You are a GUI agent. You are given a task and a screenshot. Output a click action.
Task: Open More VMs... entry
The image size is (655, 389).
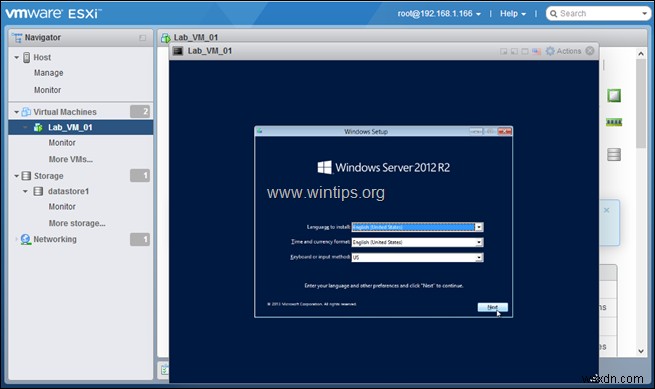click(x=71, y=159)
